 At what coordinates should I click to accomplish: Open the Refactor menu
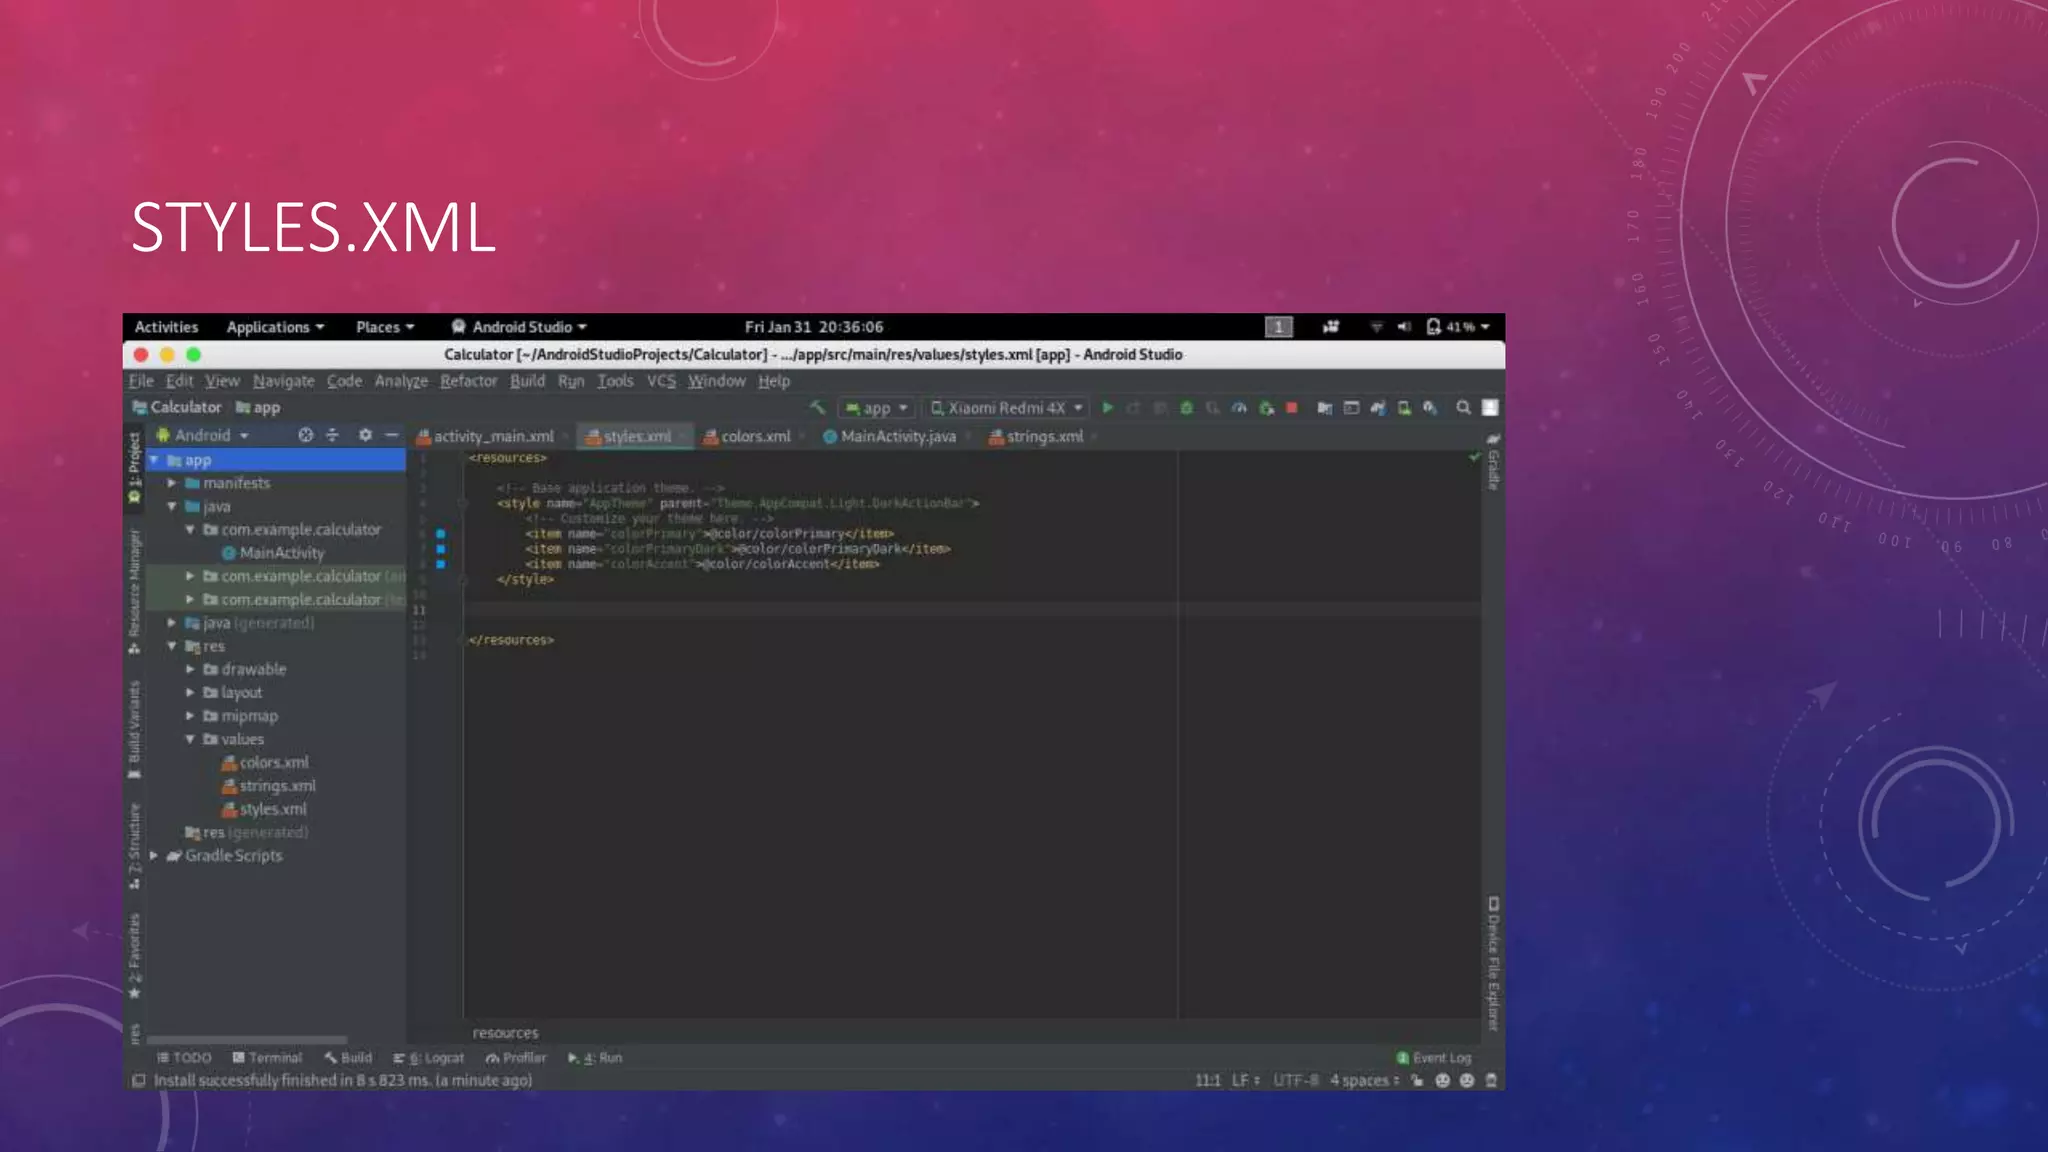(468, 381)
